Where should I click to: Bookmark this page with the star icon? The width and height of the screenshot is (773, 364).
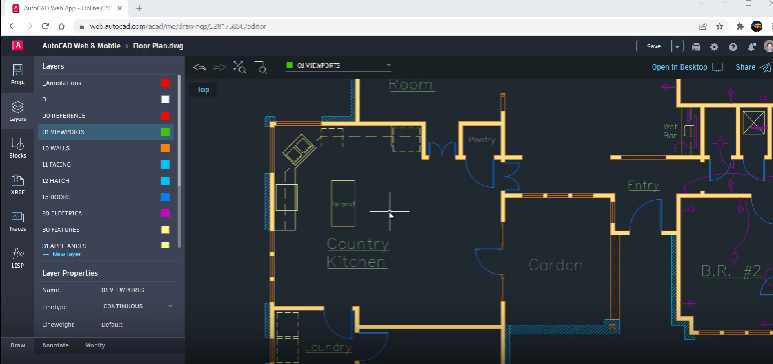pos(719,26)
